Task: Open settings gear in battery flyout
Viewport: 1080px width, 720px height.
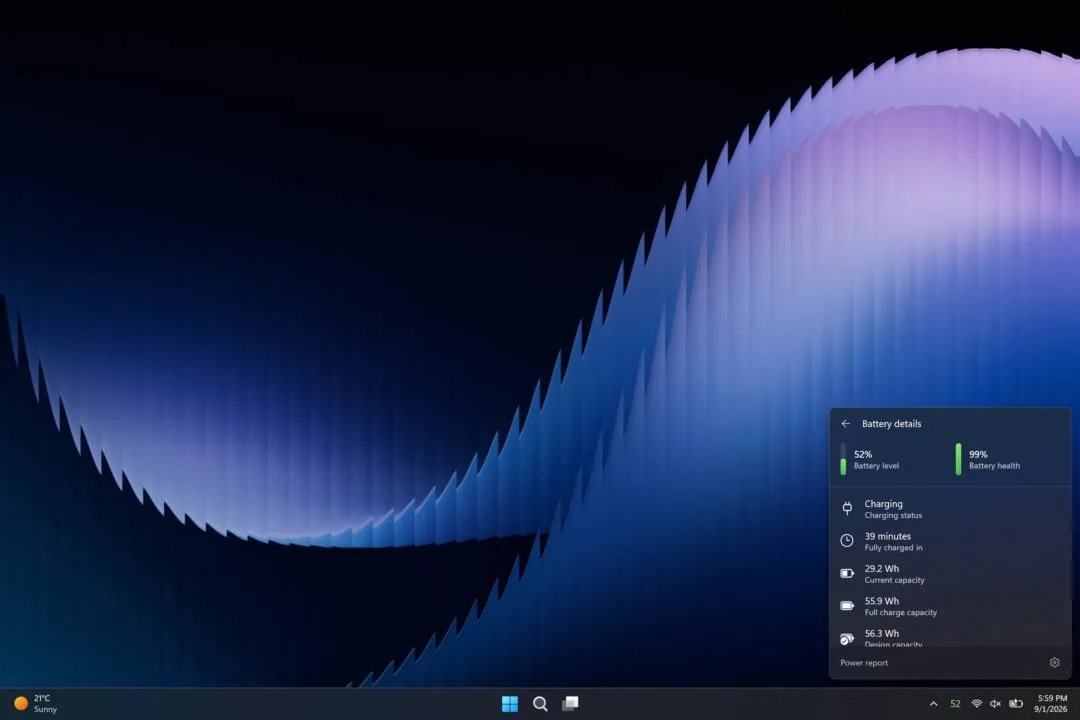Action: [x=1055, y=662]
